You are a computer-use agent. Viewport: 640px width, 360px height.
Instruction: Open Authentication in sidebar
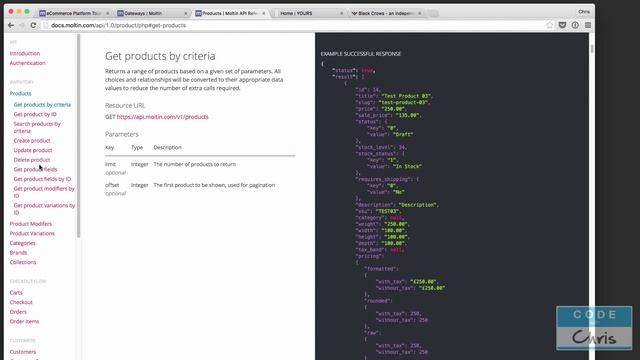point(28,63)
